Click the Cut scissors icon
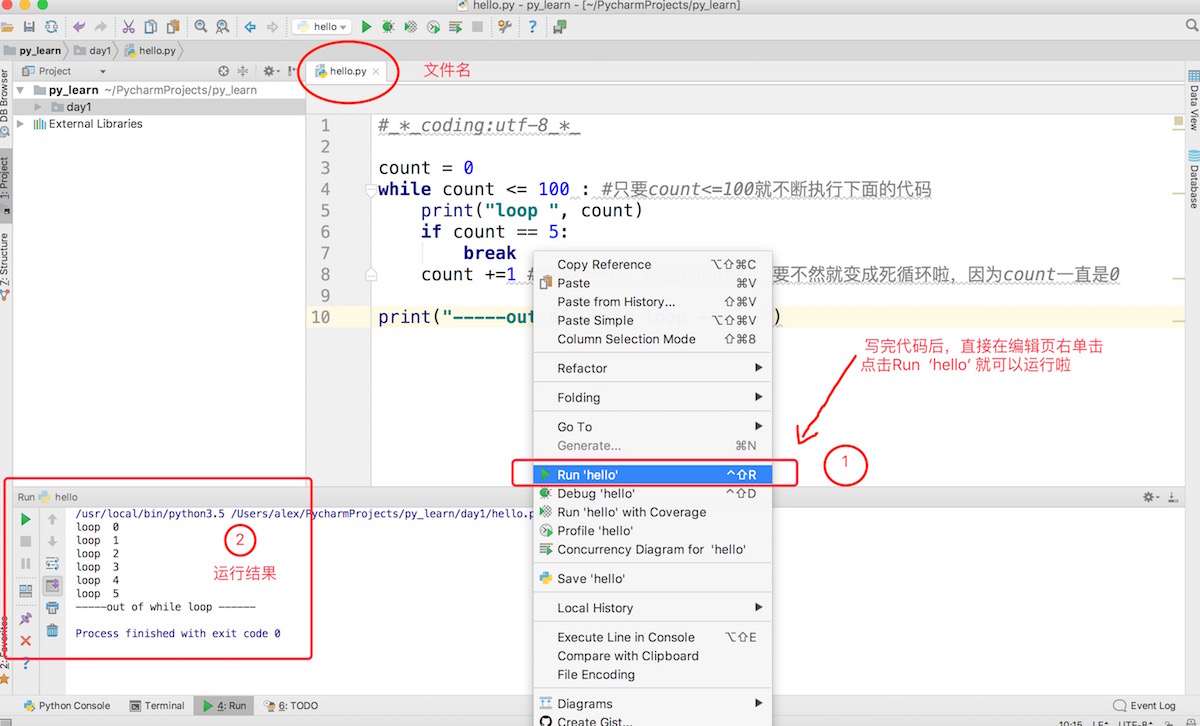1200x726 pixels. [129, 27]
